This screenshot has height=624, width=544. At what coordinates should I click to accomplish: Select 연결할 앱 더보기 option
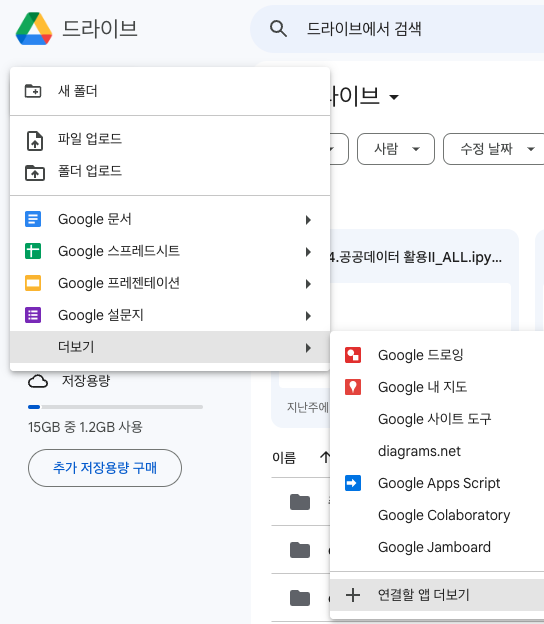click(x=437, y=595)
